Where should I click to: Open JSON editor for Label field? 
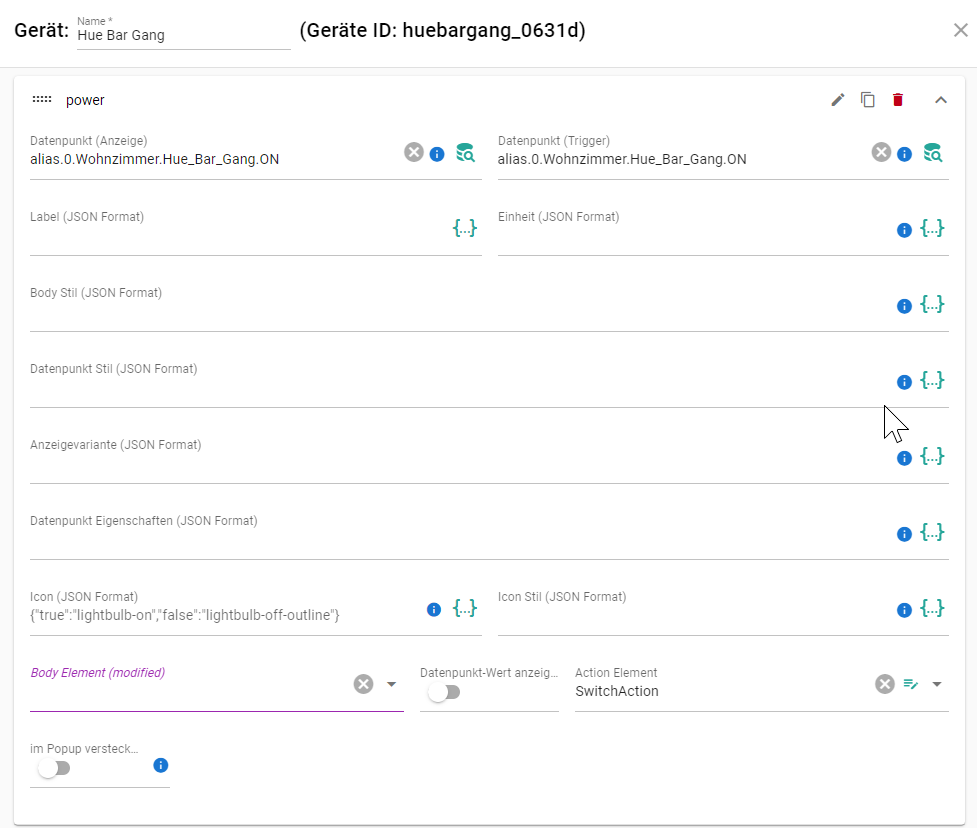pyautogui.click(x=465, y=228)
